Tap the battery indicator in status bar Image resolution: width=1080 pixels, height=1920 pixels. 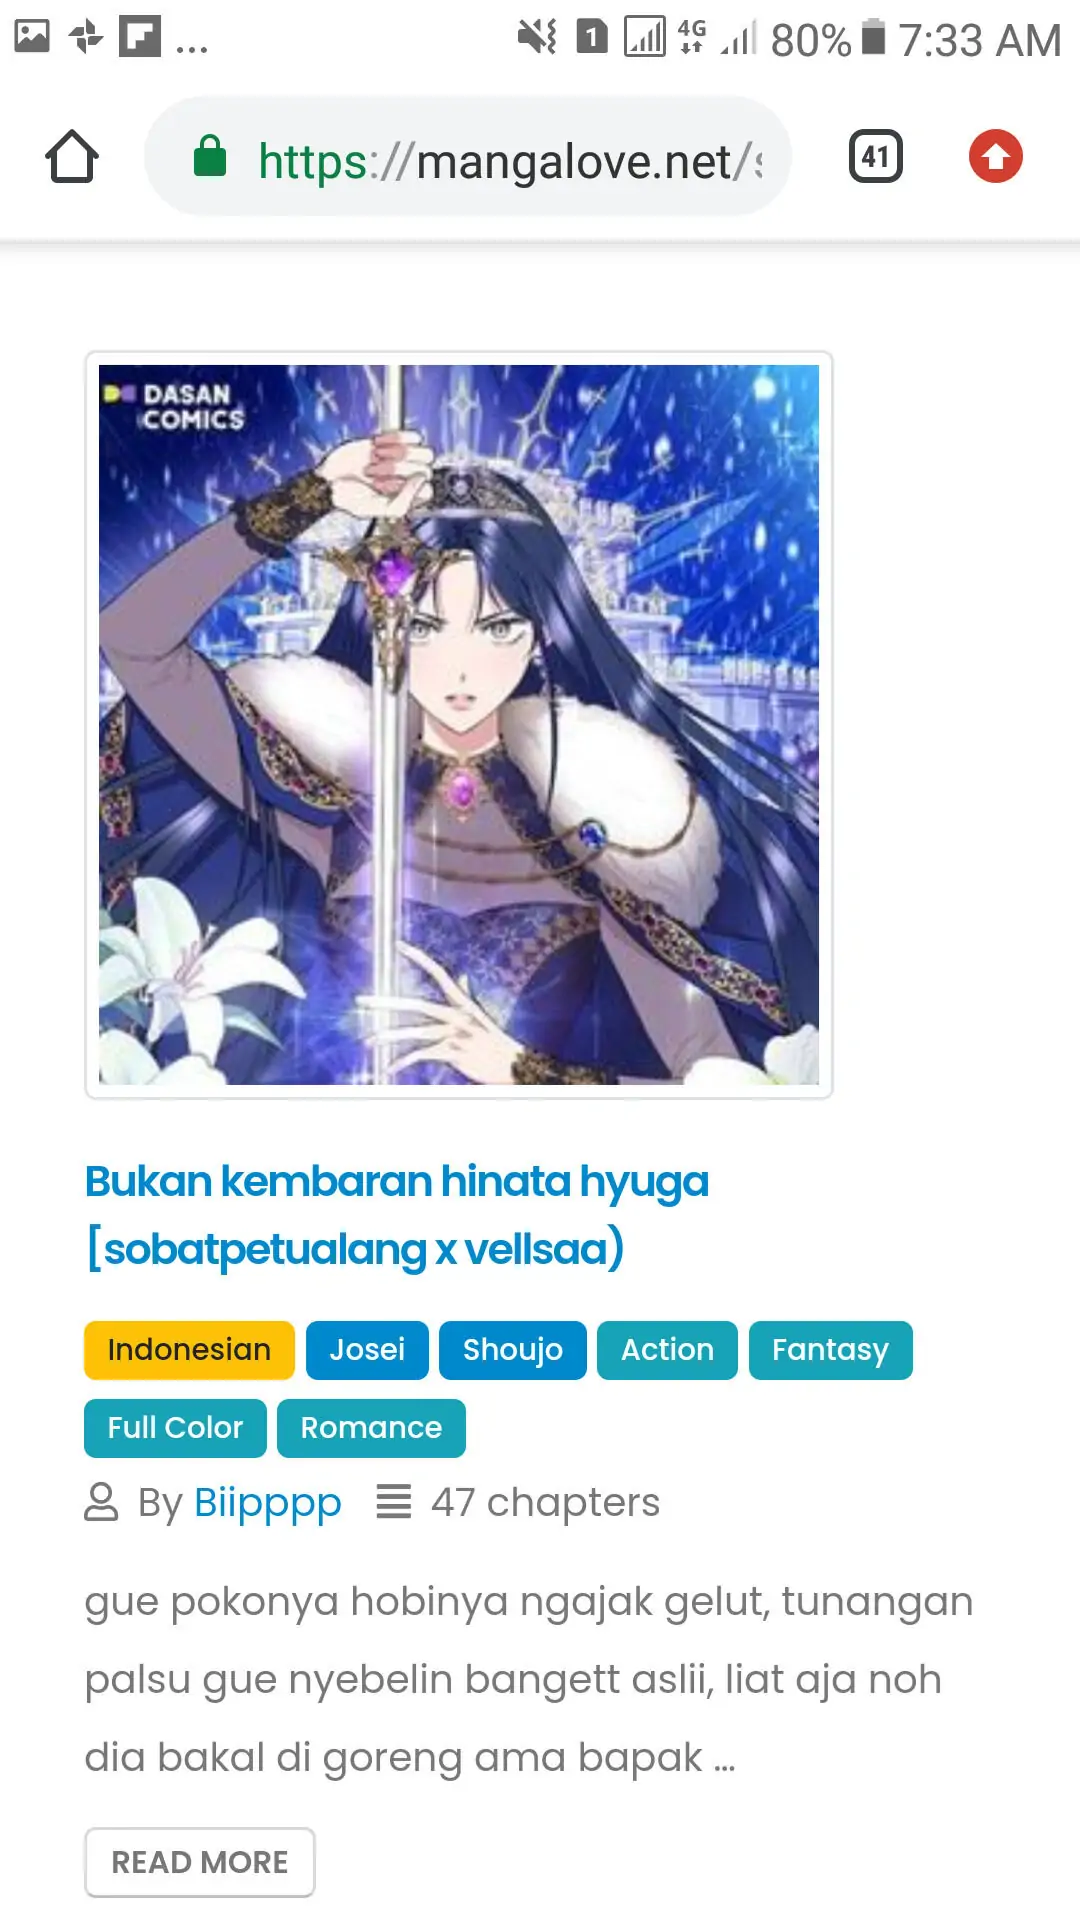(x=874, y=38)
